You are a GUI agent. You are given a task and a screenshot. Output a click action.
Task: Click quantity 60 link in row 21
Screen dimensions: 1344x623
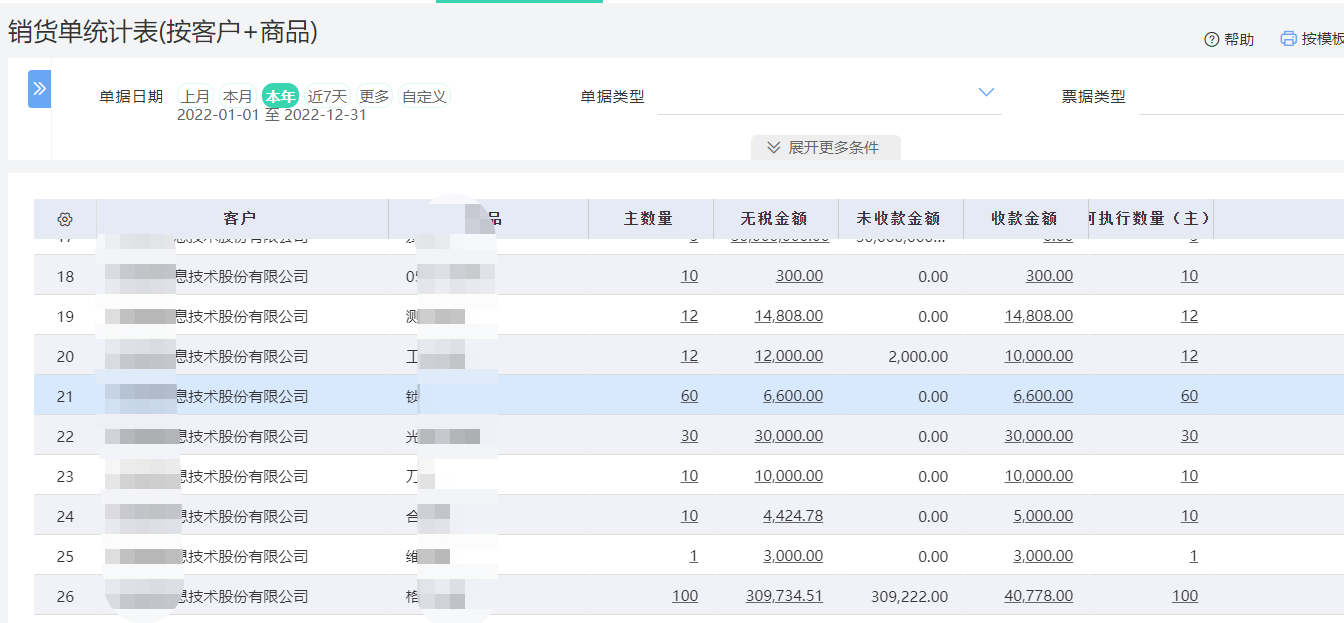pos(689,396)
